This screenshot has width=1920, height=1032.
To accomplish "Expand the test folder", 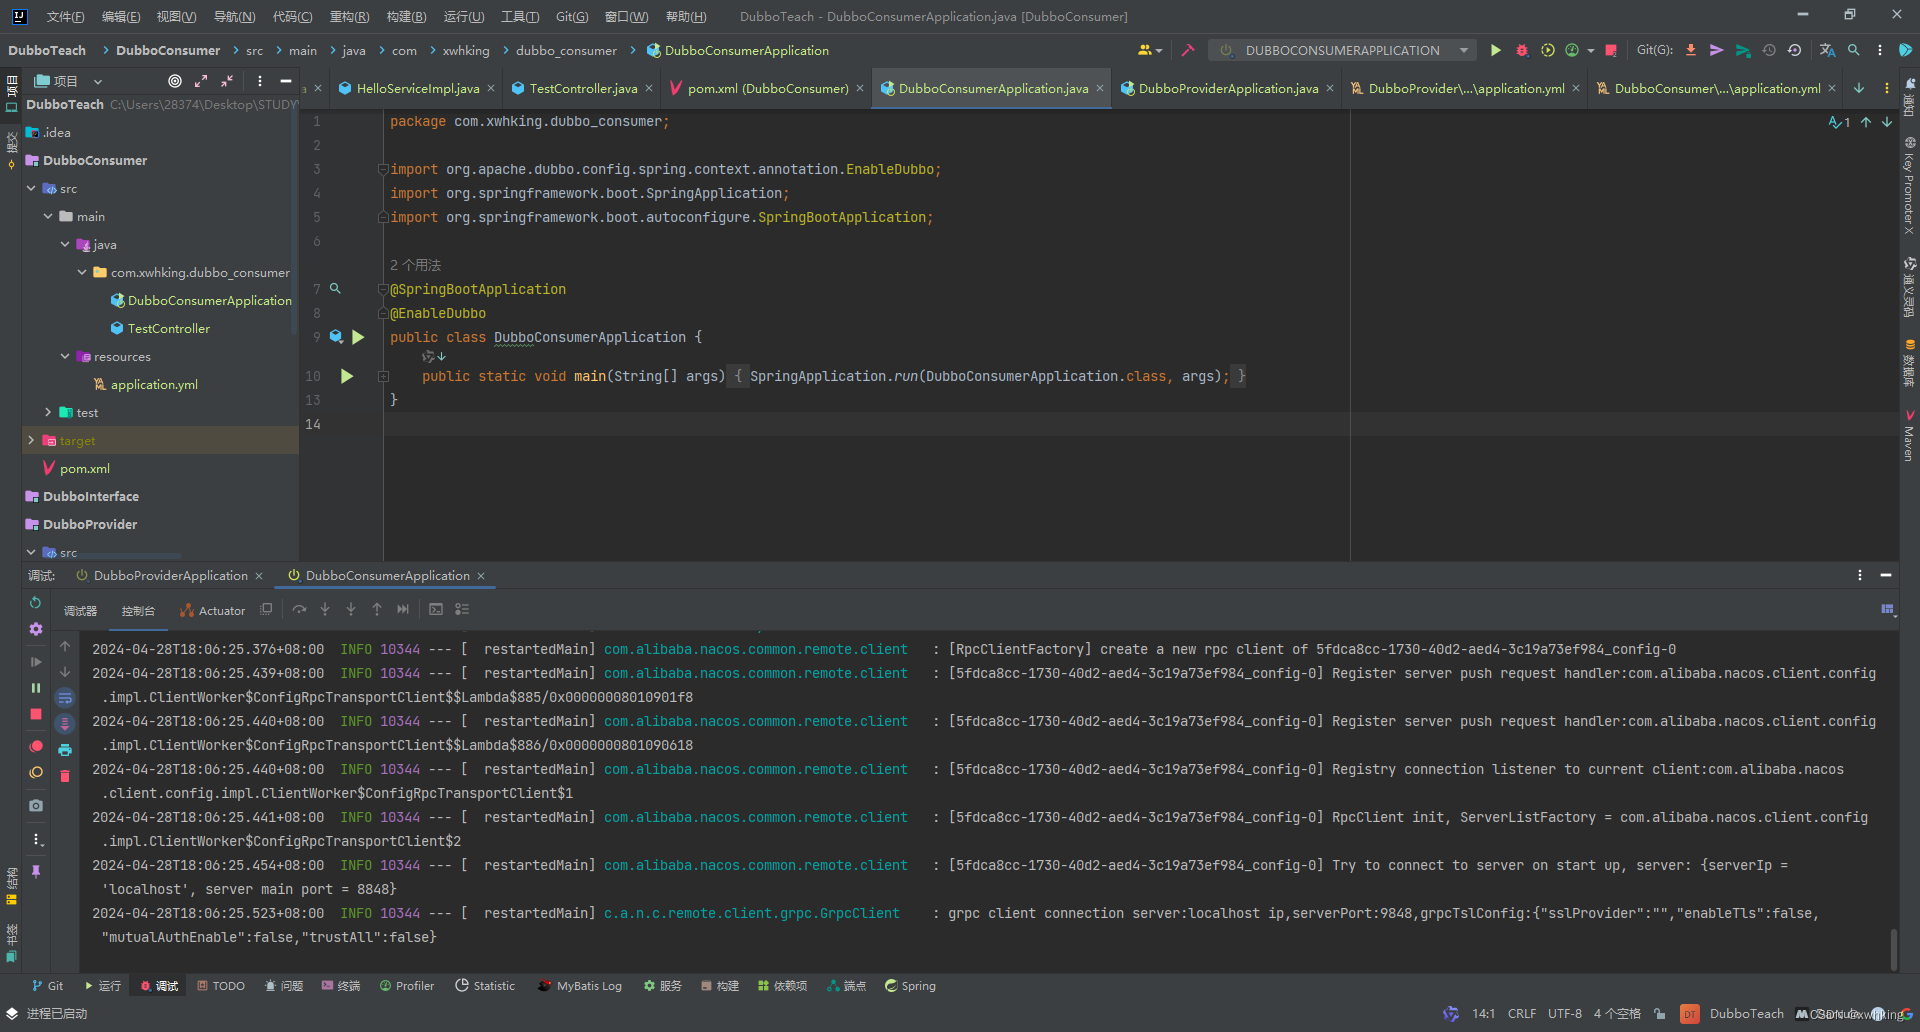I will click(48, 412).
